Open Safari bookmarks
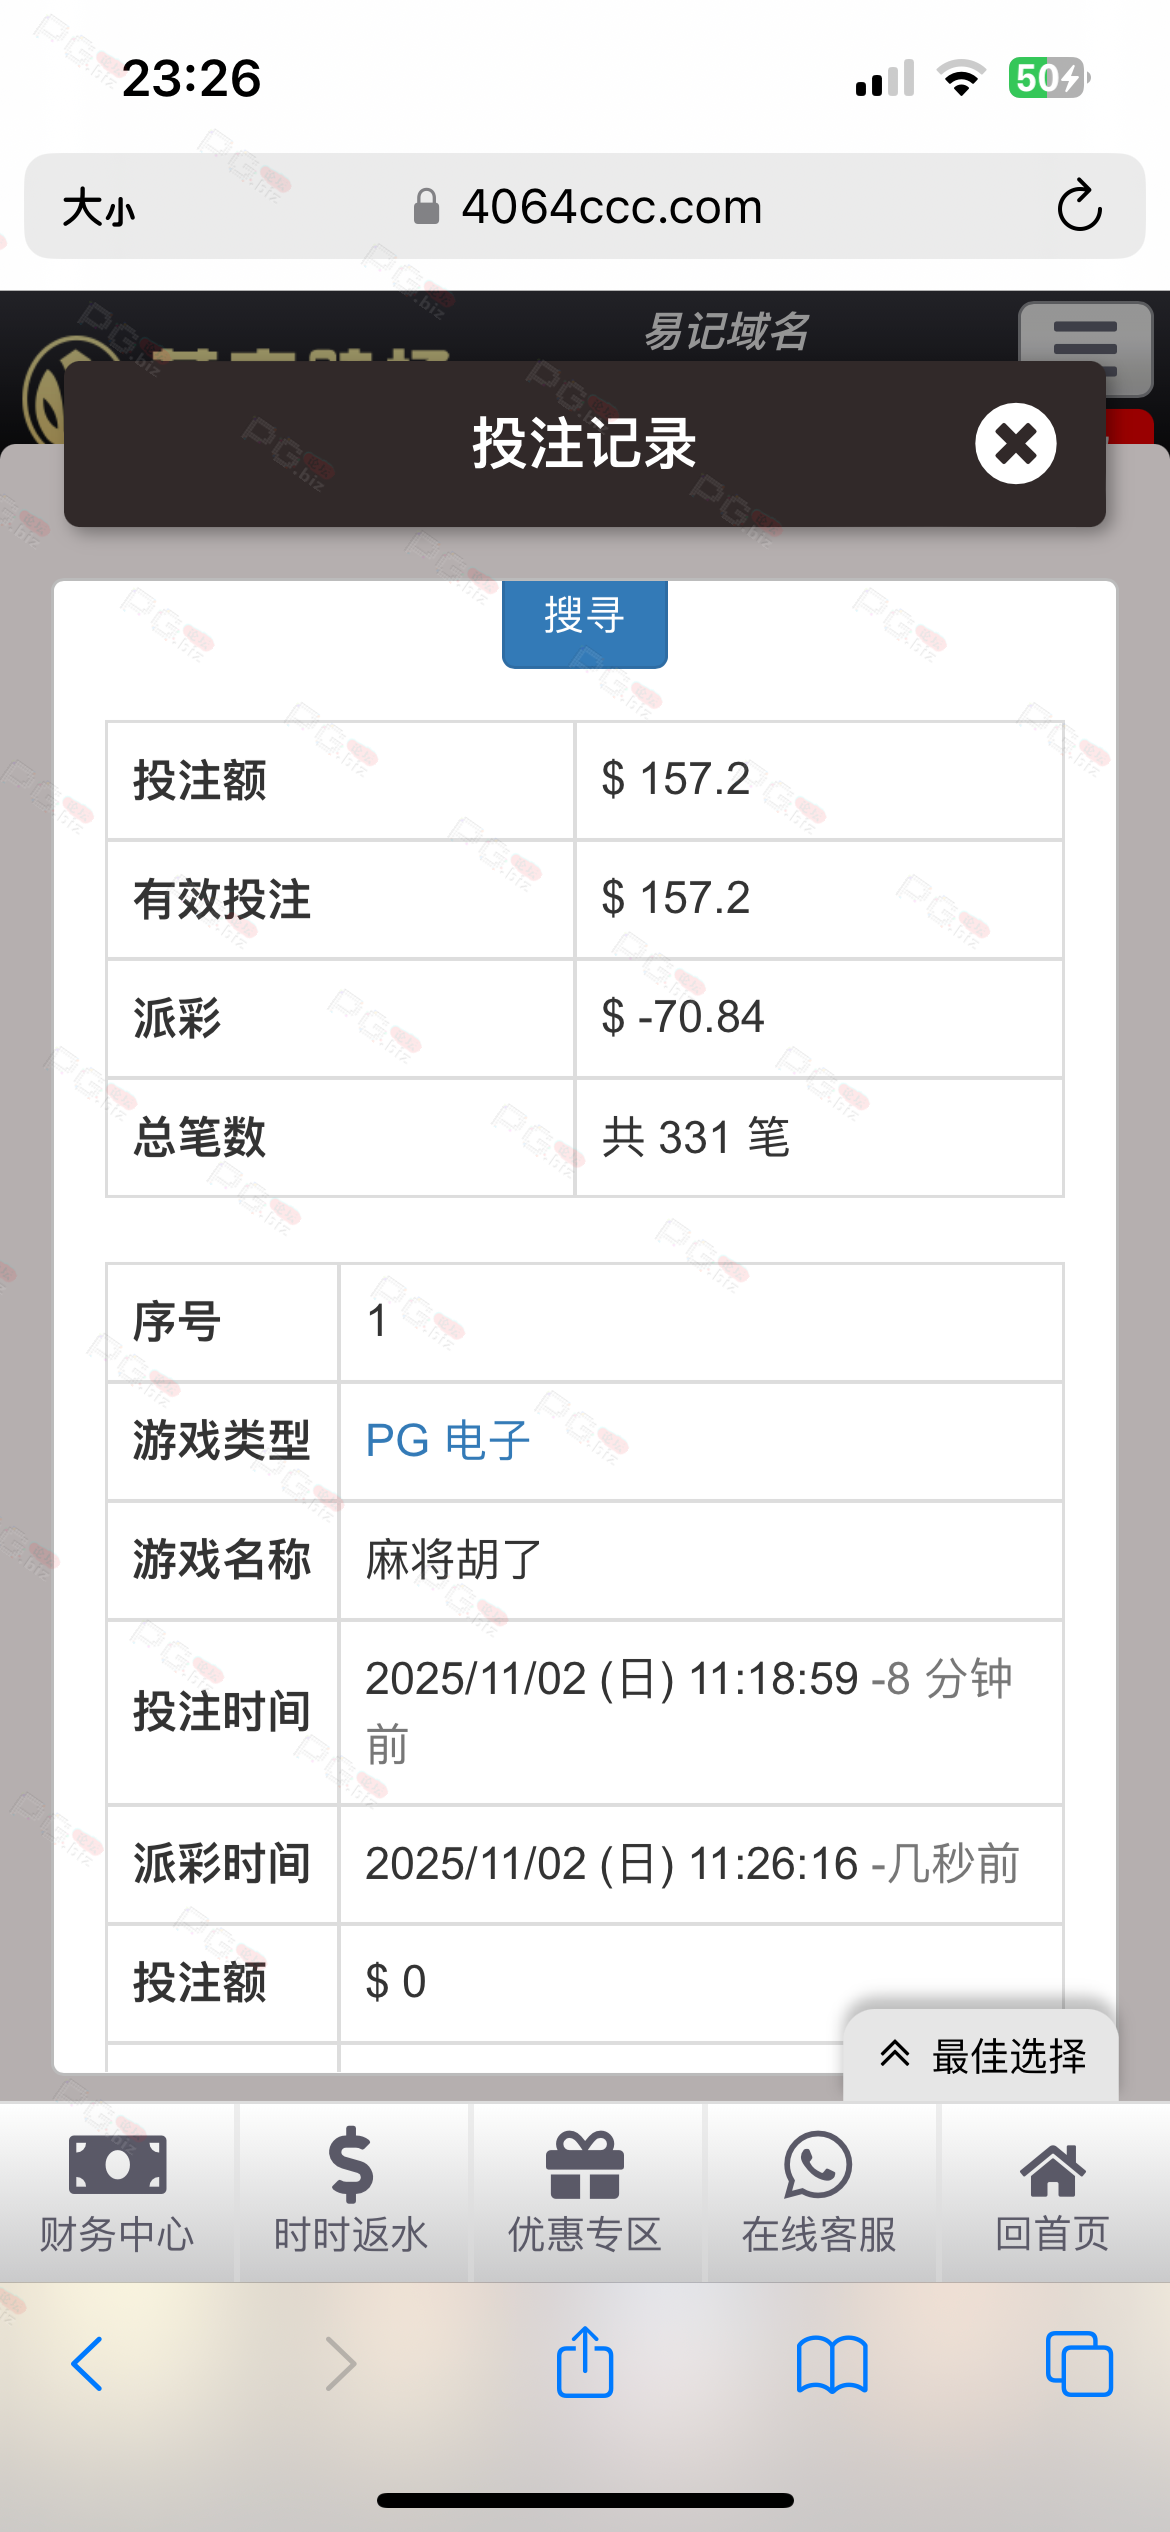Image resolution: width=1170 pixels, height=2532 pixels. click(x=832, y=2364)
